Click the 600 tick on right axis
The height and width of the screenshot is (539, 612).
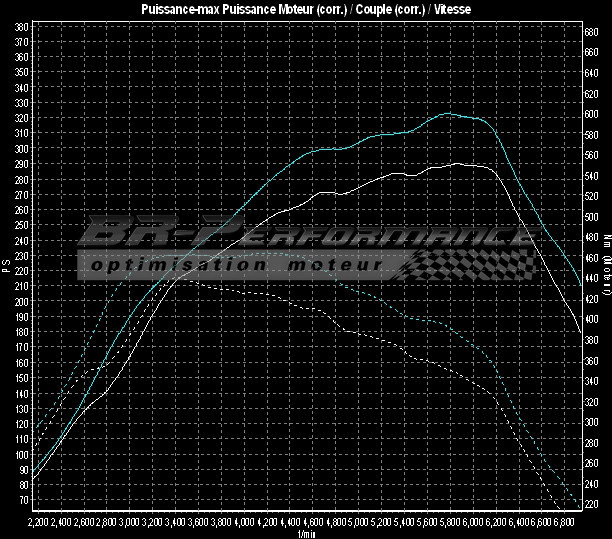(591, 114)
